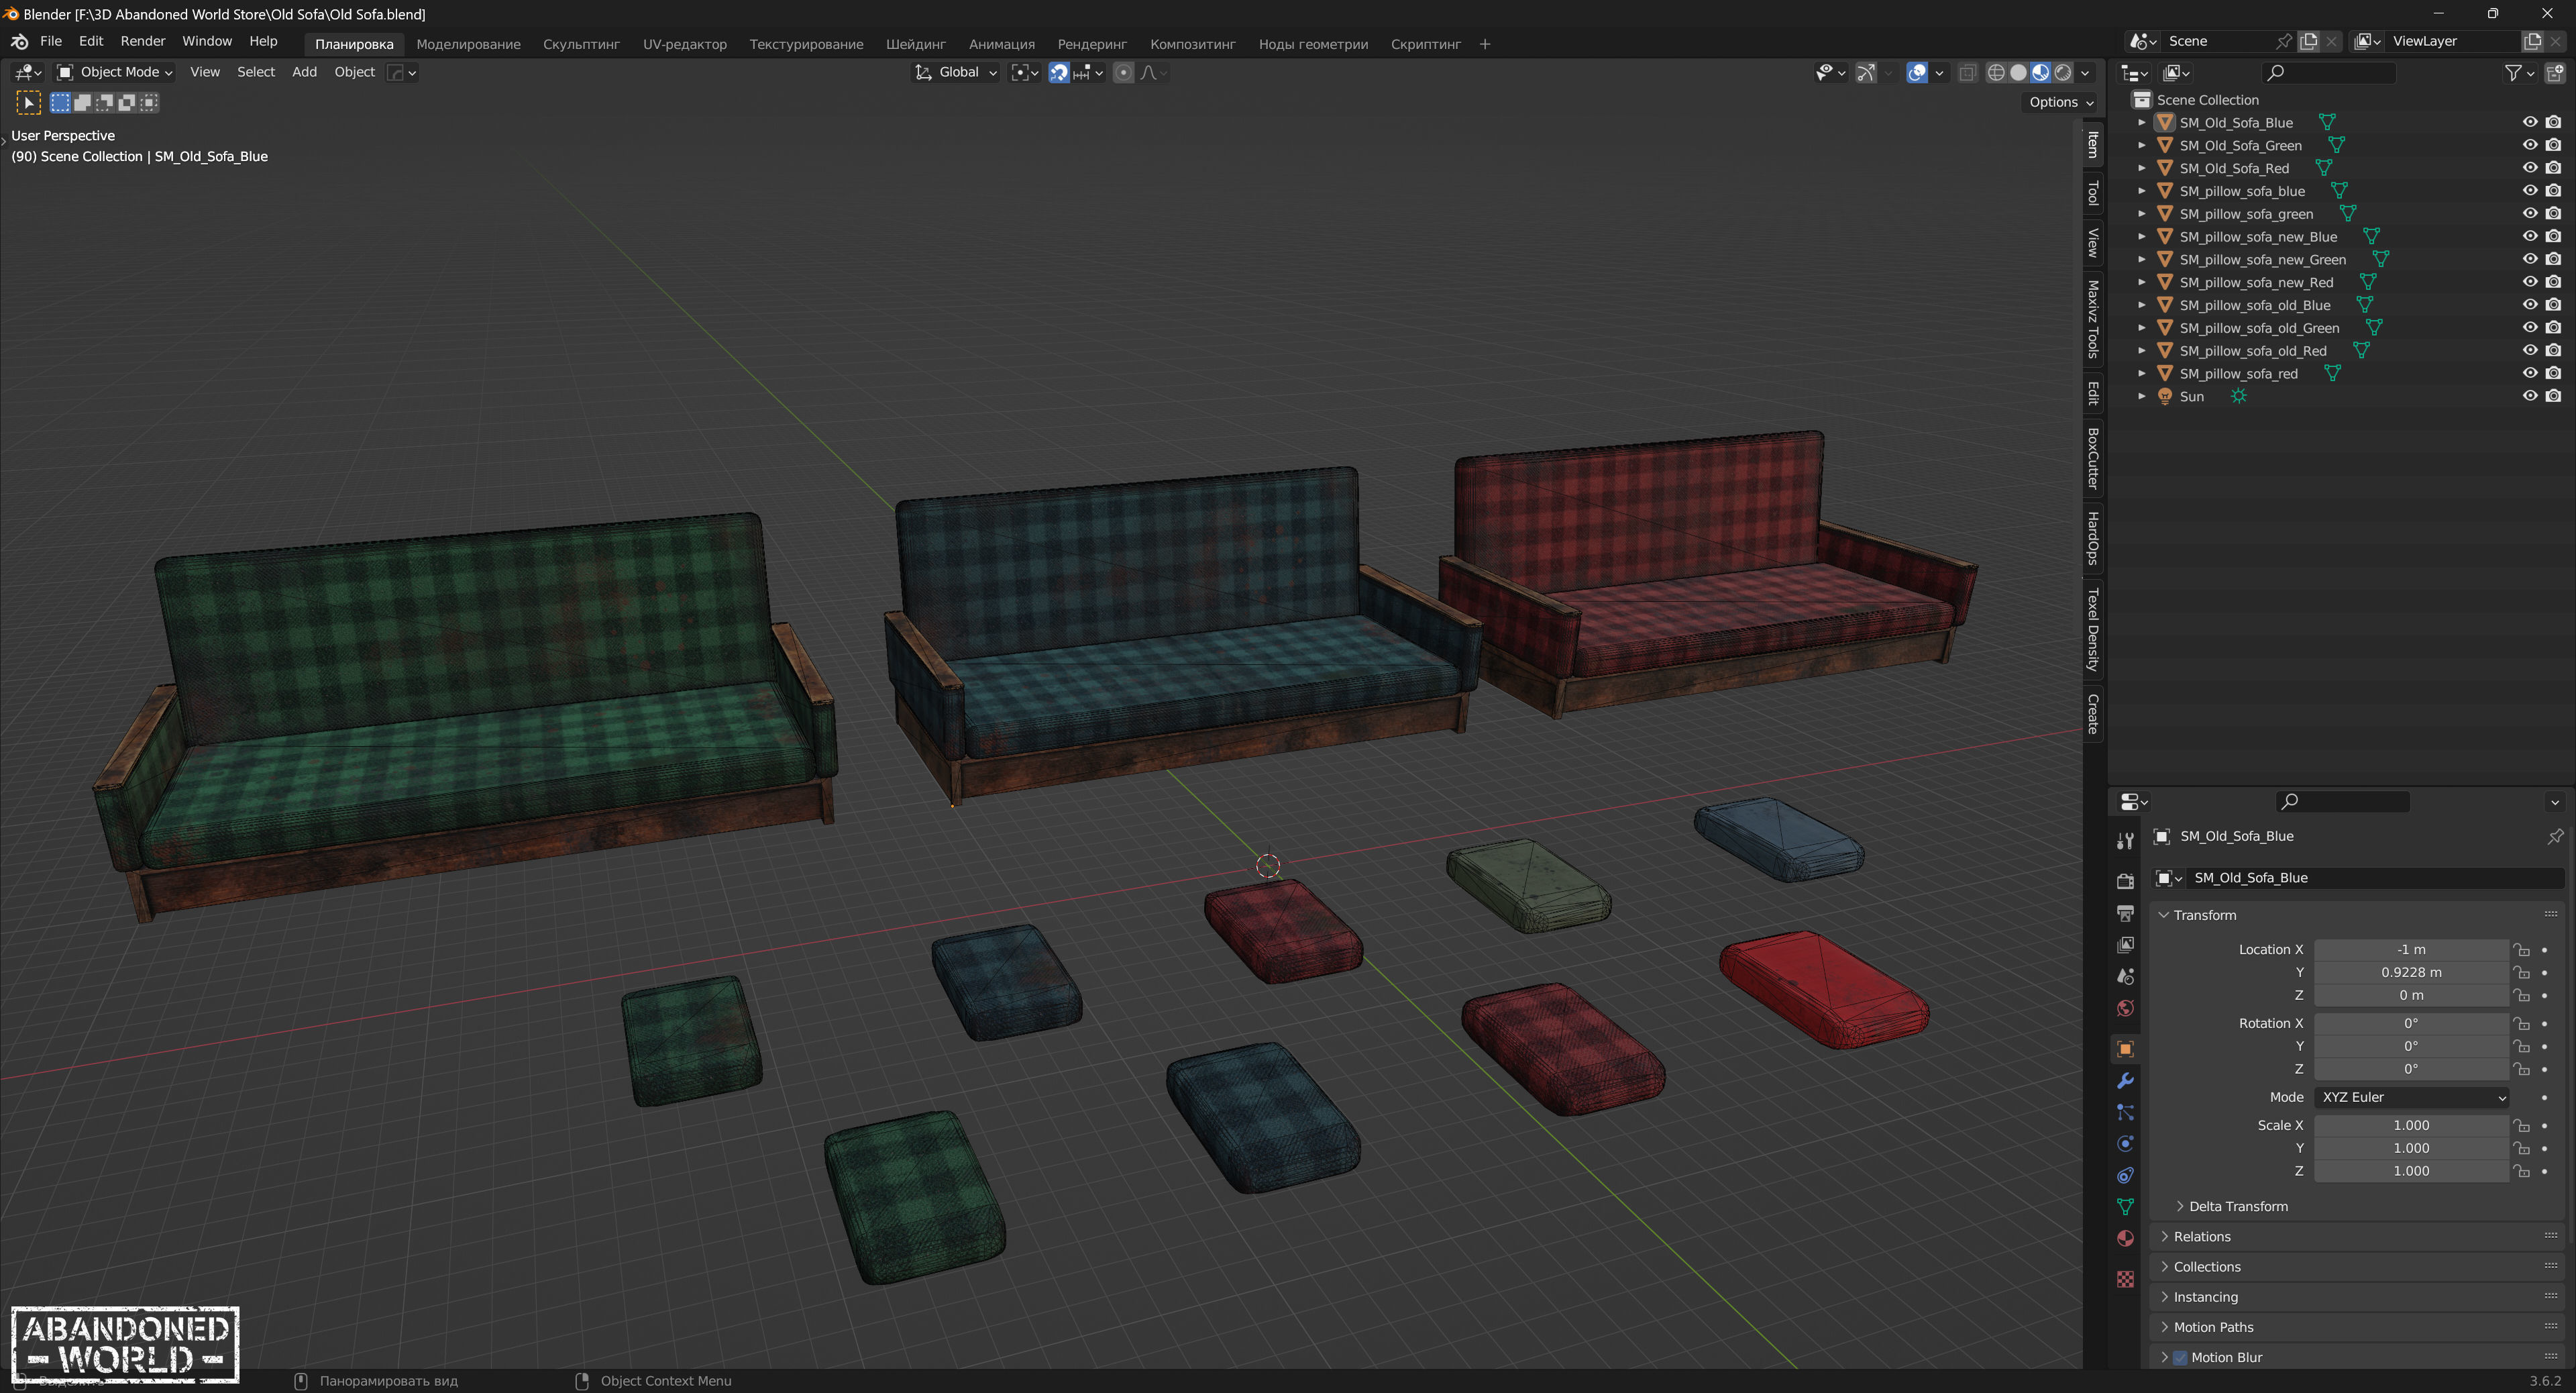Disable rendering for the Sun object
2576x1393 pixels.
click(x=2553, y=396)
